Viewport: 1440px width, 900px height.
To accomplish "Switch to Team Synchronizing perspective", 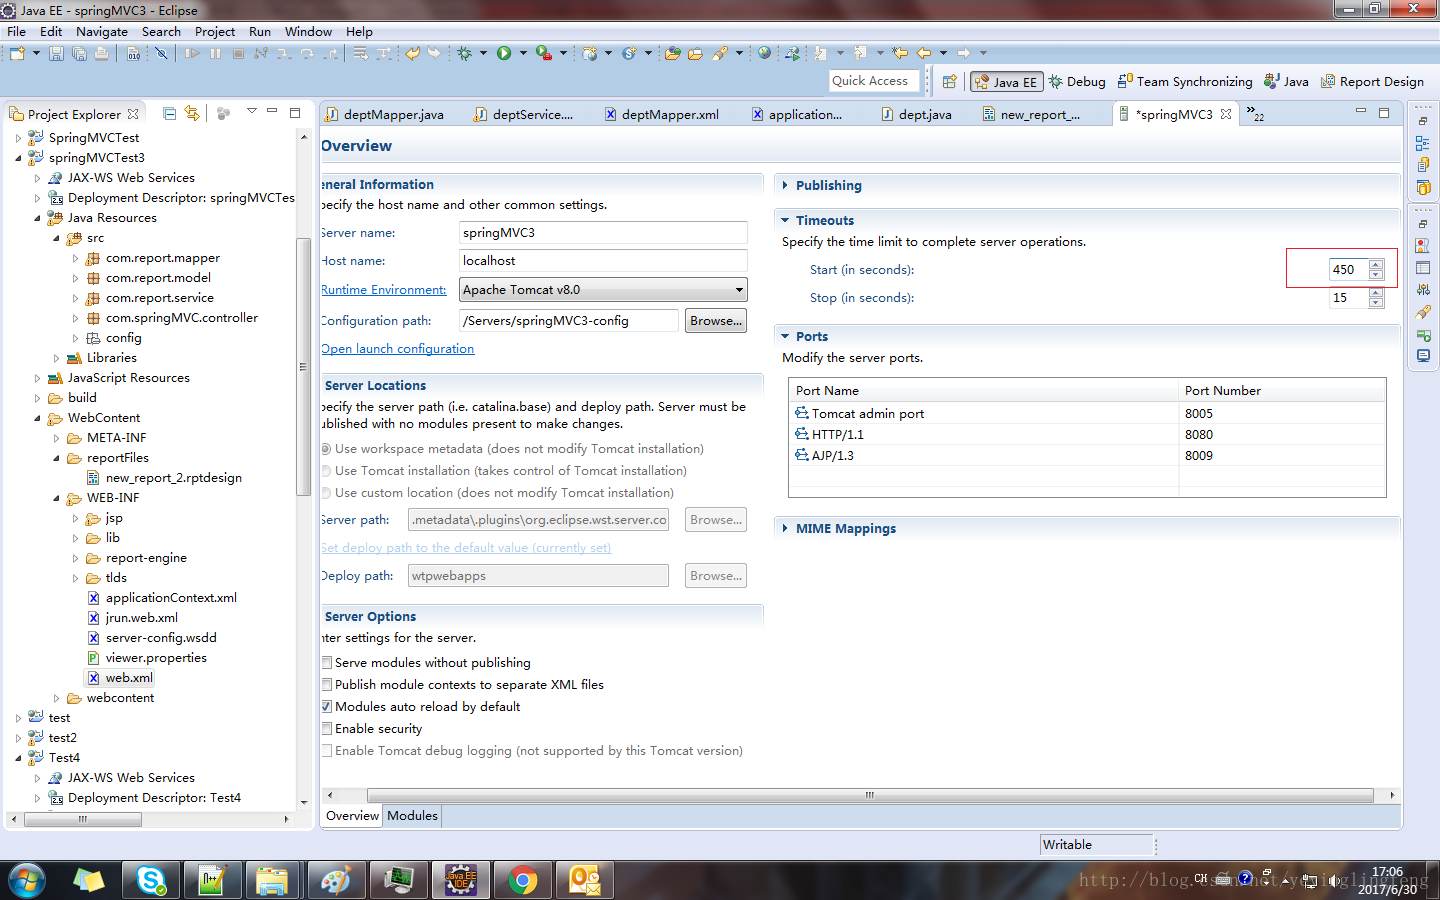I will pos(1185,82).
